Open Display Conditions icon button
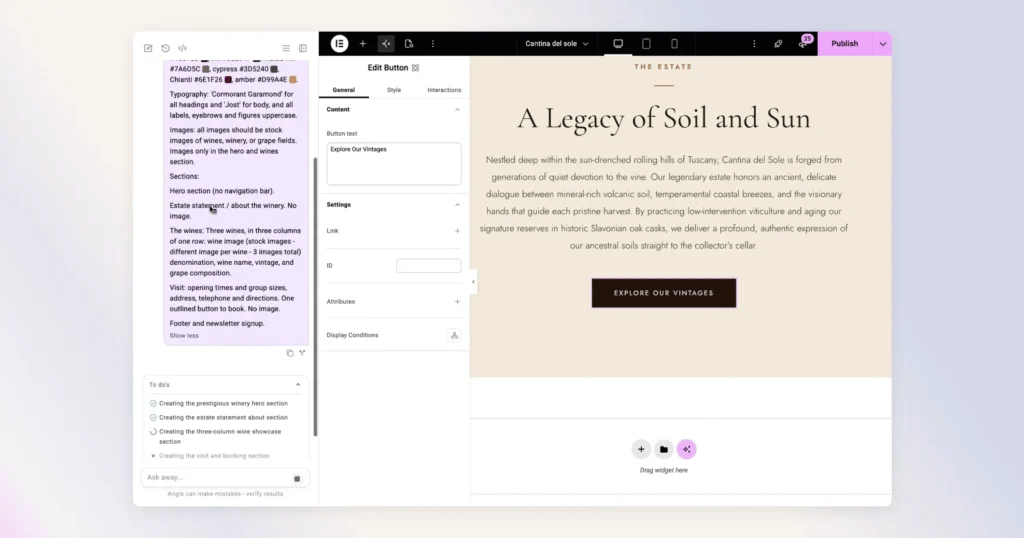The image size is (1024, 538). 455,336
